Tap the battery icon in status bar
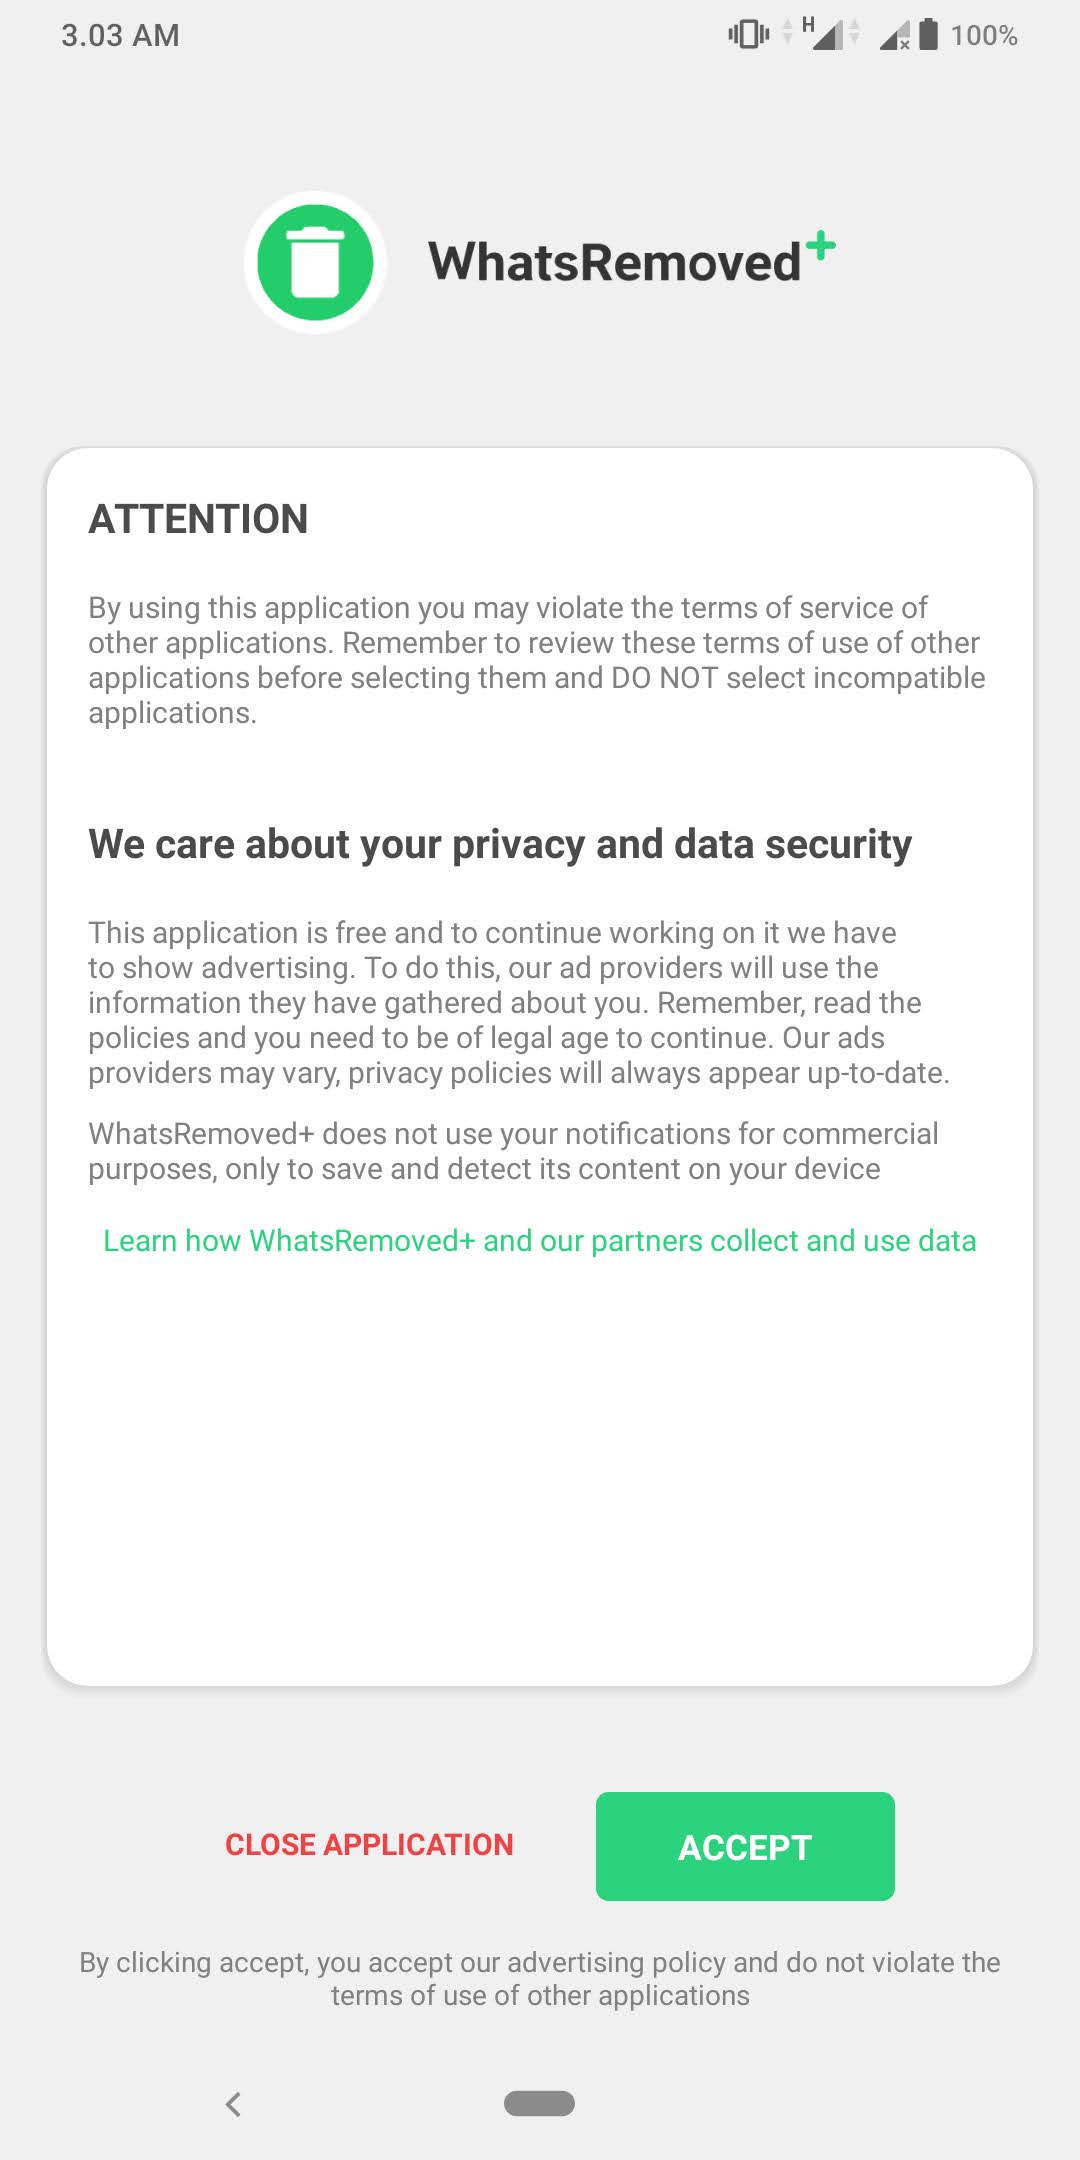 [929, 35]
